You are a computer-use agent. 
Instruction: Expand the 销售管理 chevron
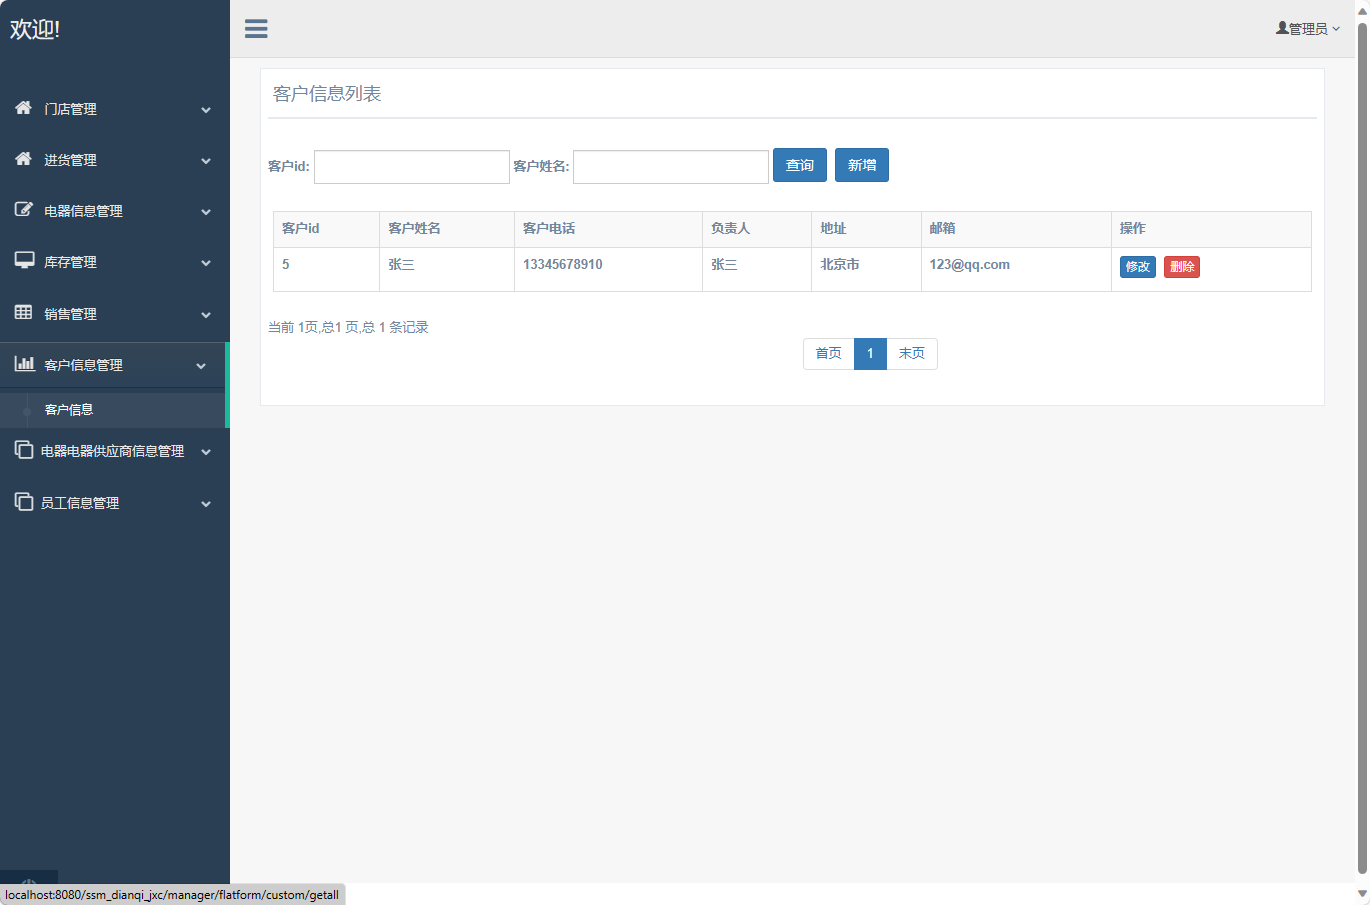(x=206, y=315)
